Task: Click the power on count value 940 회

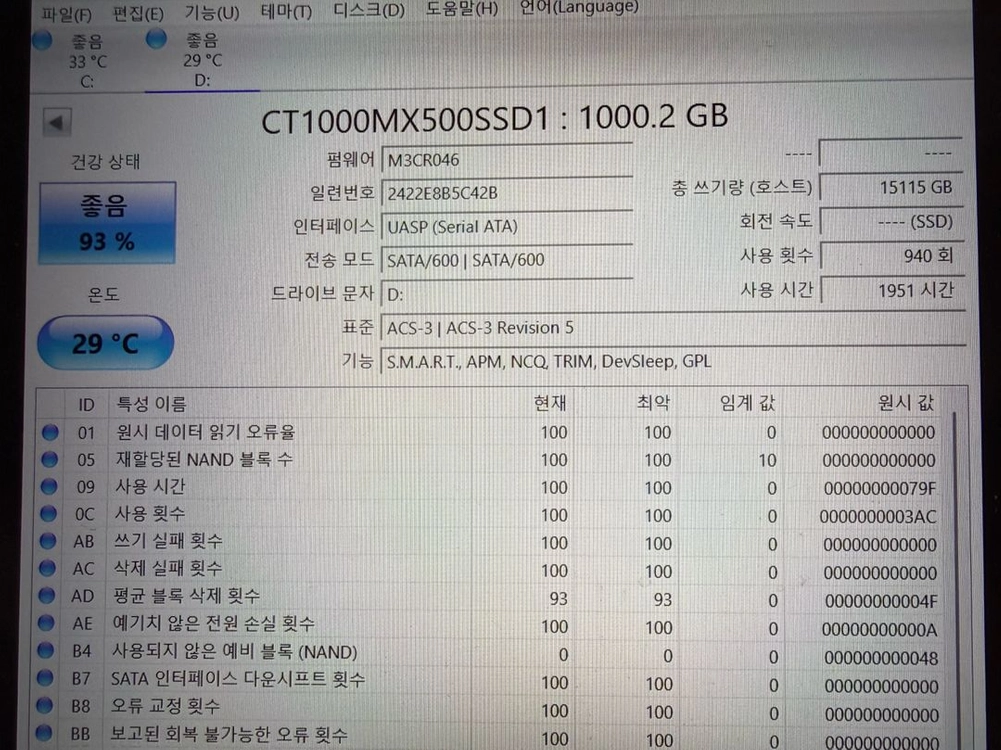Action: pyautogui.click(x=892, y=256)
